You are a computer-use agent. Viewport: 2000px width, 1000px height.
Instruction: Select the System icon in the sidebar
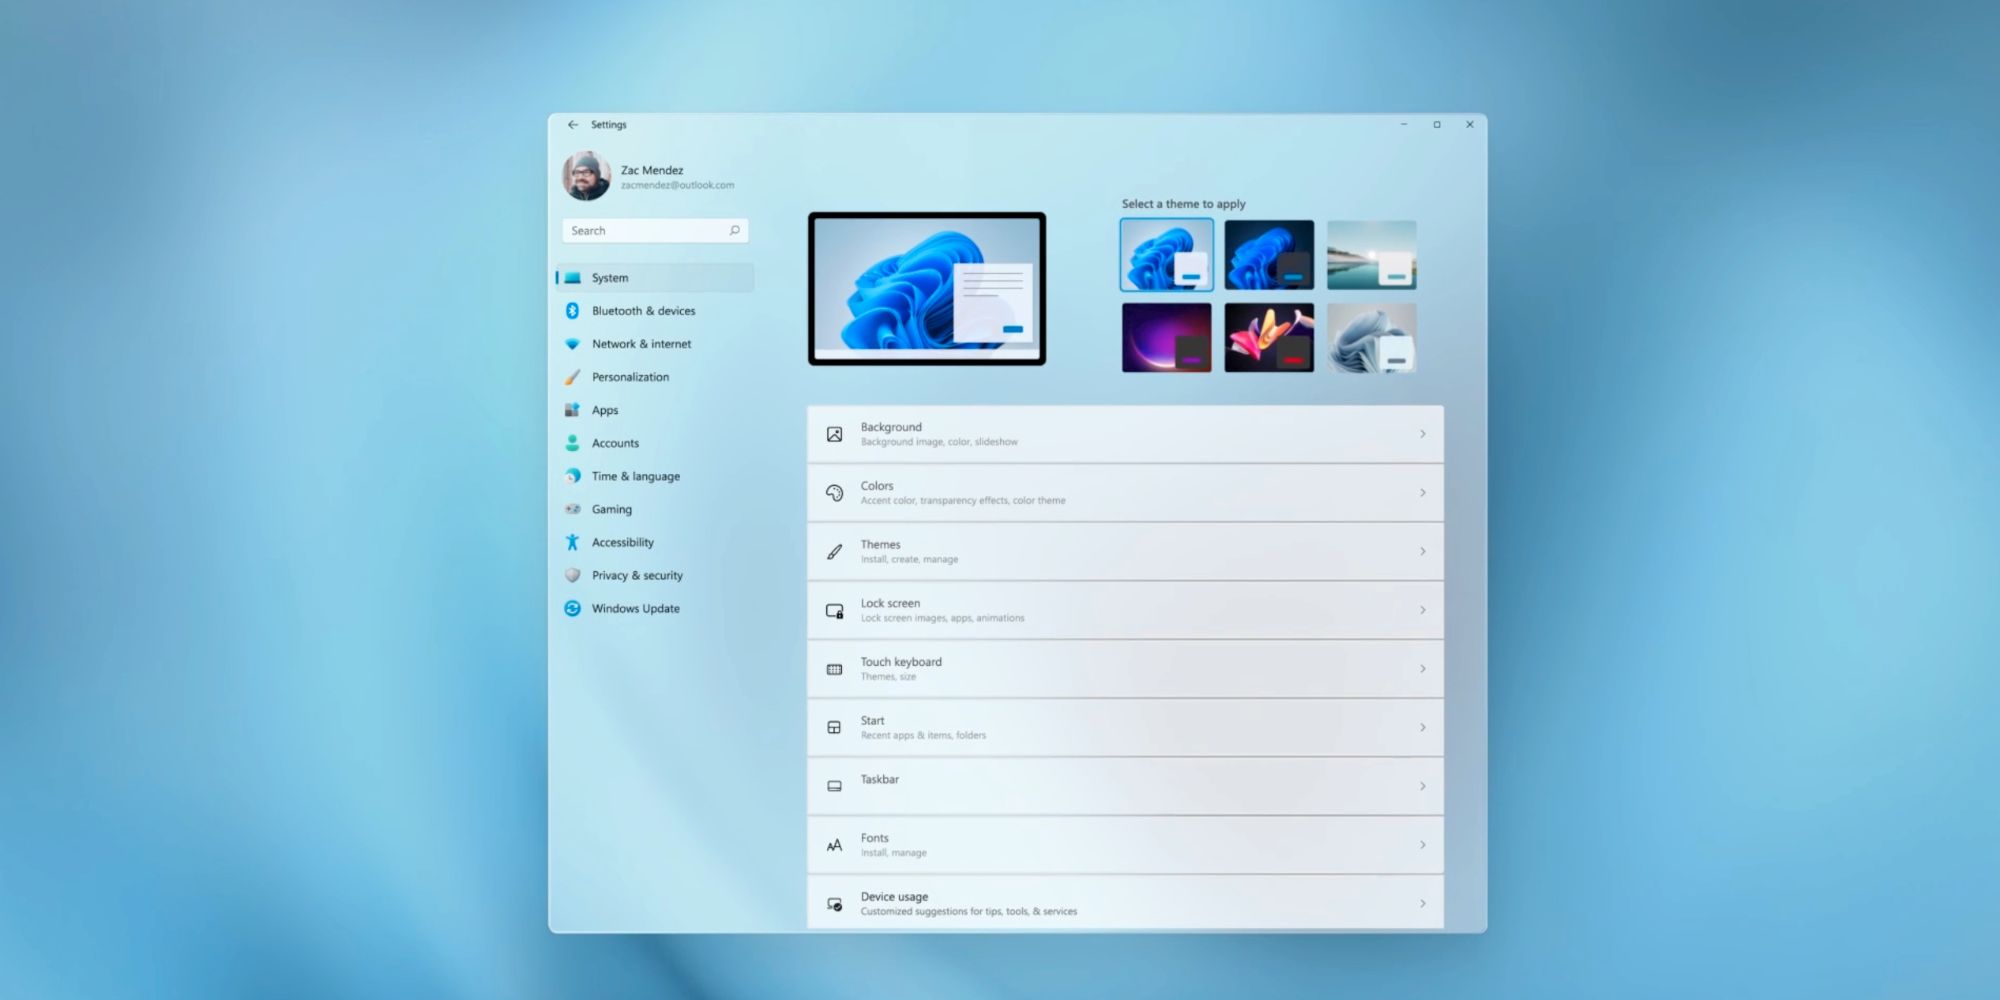click(x=572, y=278)
